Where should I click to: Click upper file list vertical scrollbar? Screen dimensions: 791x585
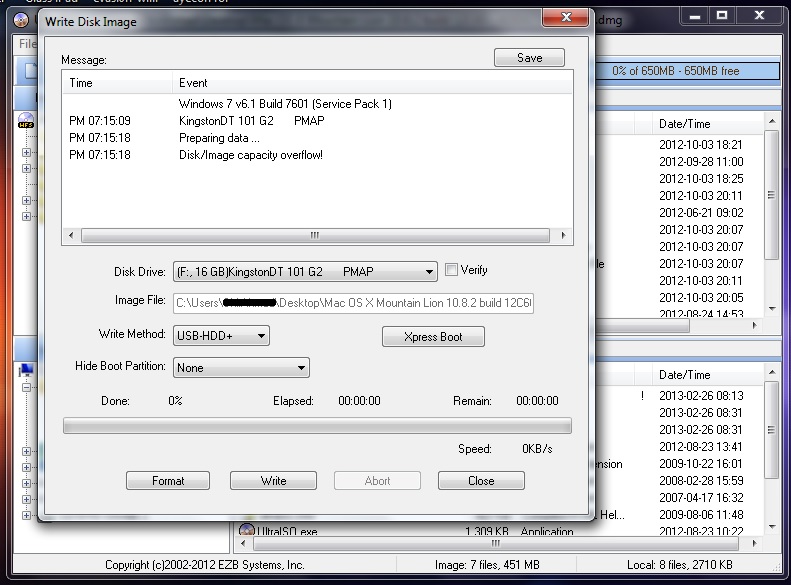(771, 195)
